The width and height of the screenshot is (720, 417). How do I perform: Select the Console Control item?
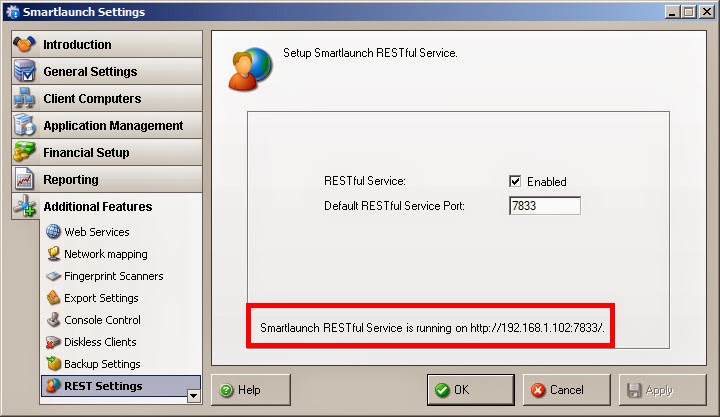point(94,320)
